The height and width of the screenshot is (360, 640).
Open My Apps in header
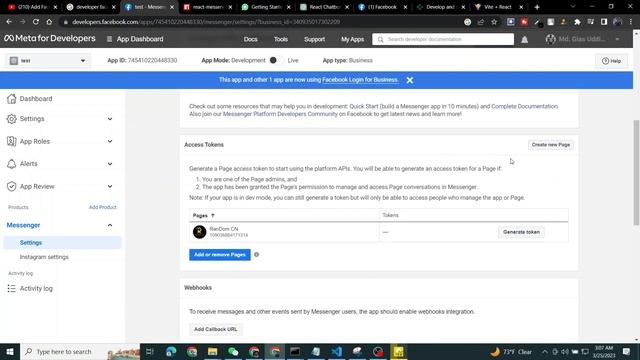pos(352,39)
